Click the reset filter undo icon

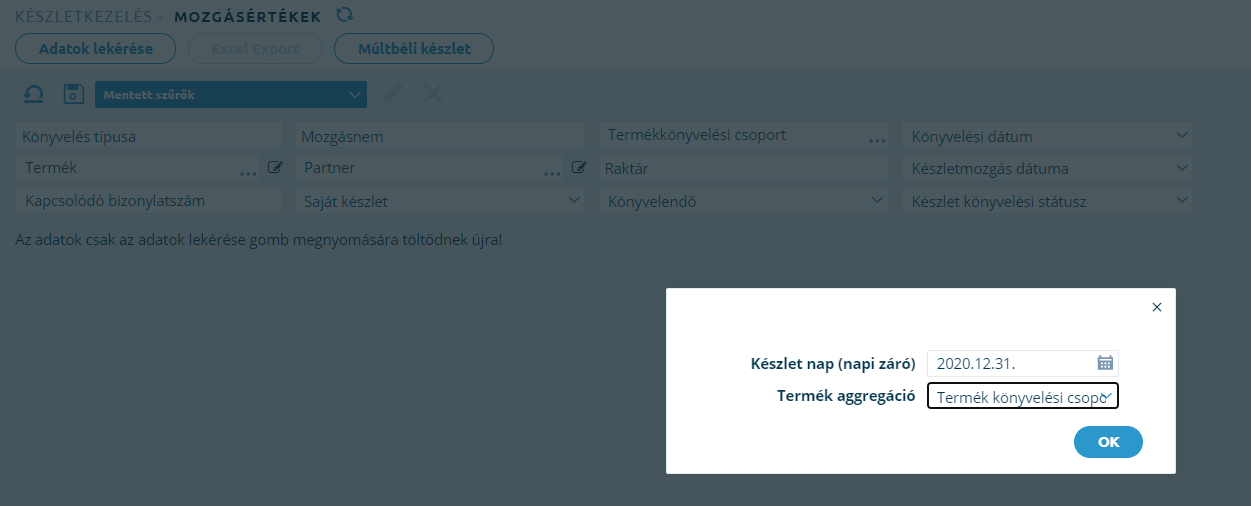point(34,94)
